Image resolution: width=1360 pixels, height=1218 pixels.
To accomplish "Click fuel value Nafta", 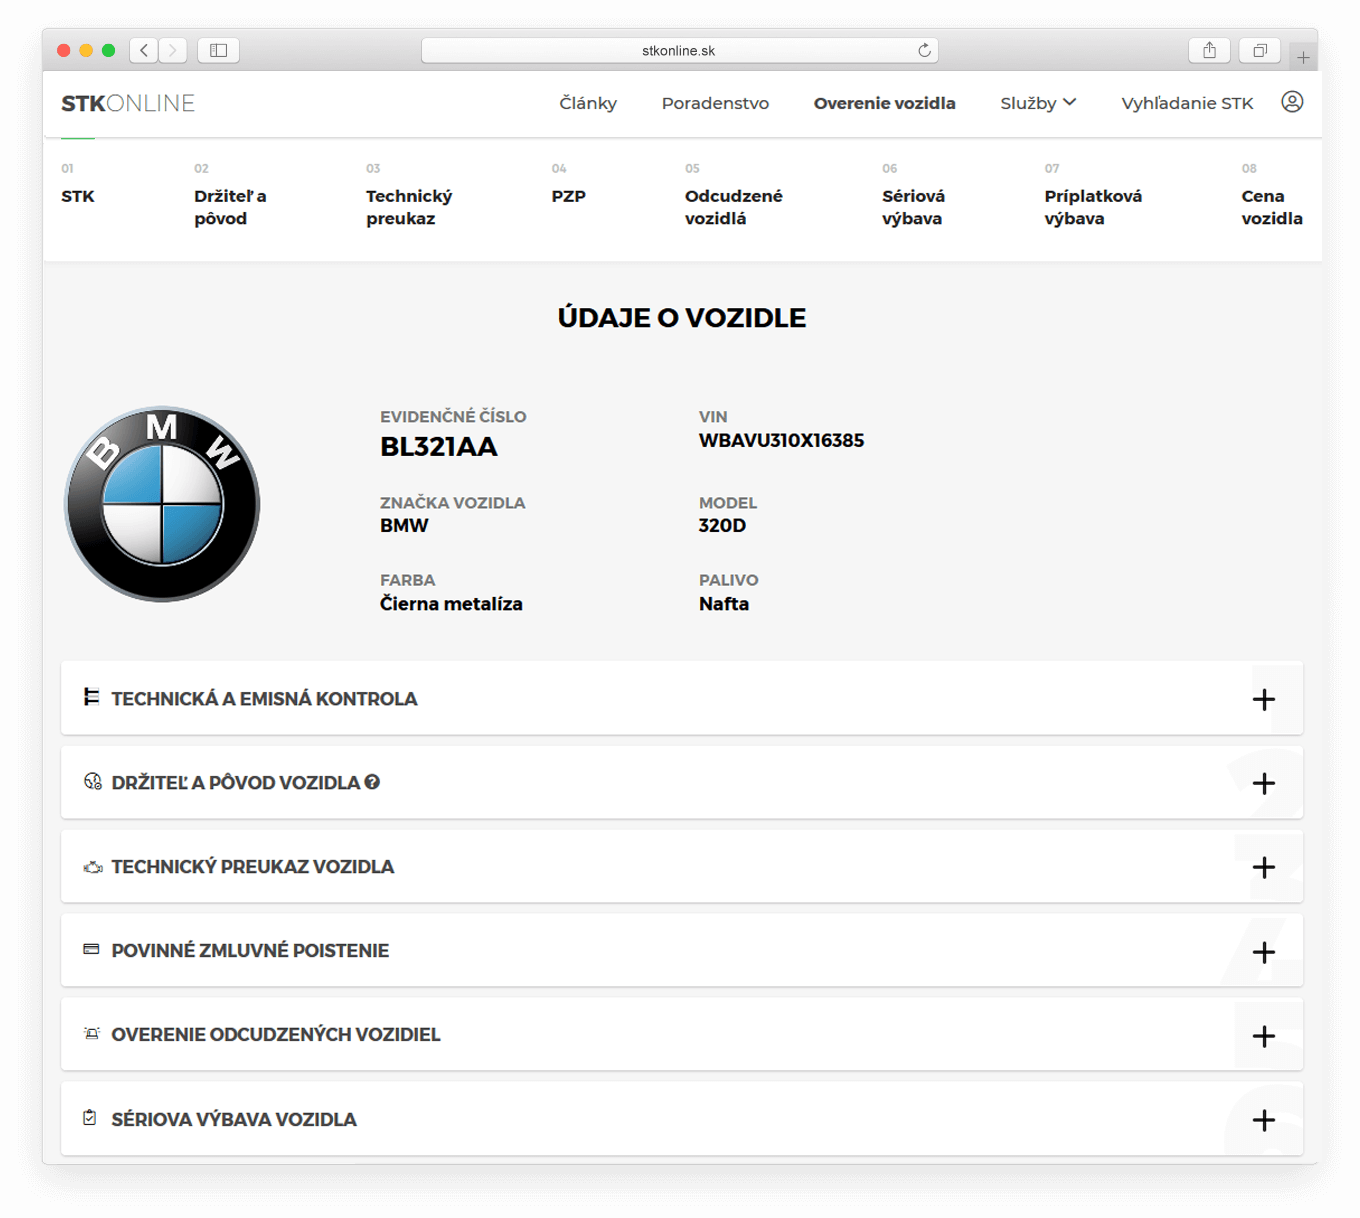I will pos(724,604).
